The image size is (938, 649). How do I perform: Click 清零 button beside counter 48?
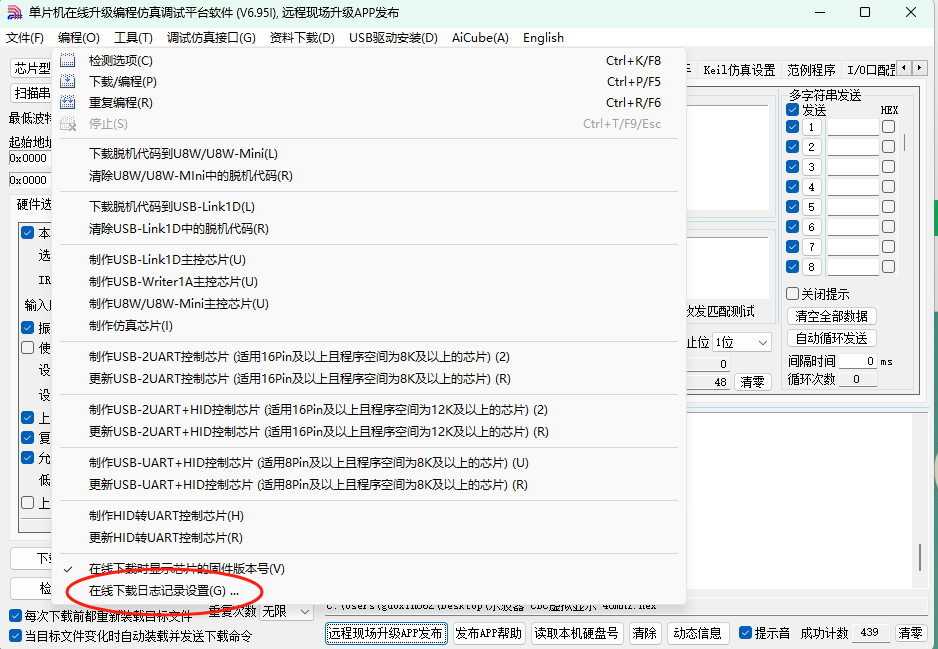click(x=753, y=382)
